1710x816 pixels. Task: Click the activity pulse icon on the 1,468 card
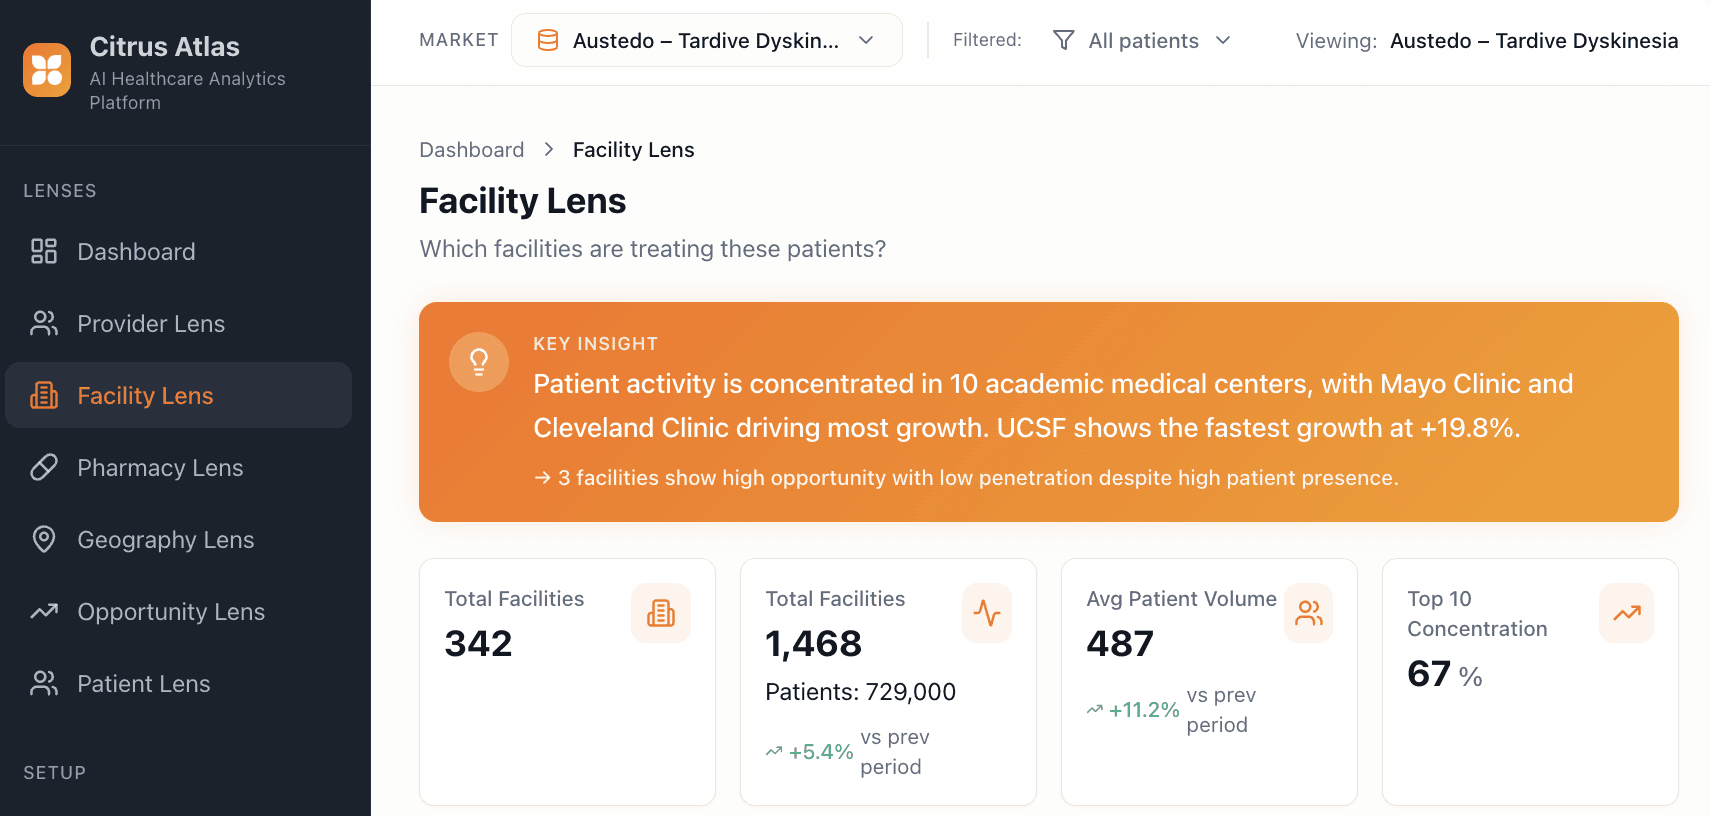tap(987, 613)
